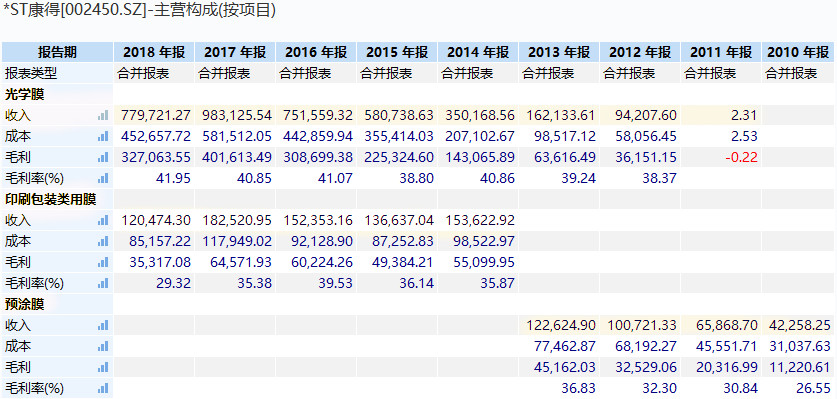The width and height of the screenshot is (837, 399).
Task: Click packaging film margin 29.32
Action: click(174, 283)
